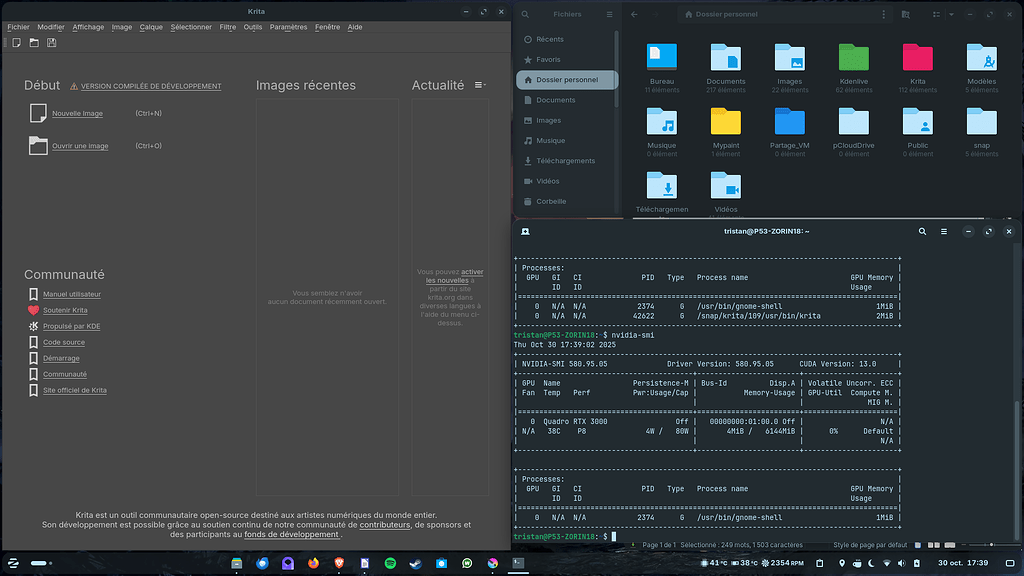Open the Filtre menu in Krita
Screen dimensions: 1024x576
pyautogui.click(x=227, y=27)
